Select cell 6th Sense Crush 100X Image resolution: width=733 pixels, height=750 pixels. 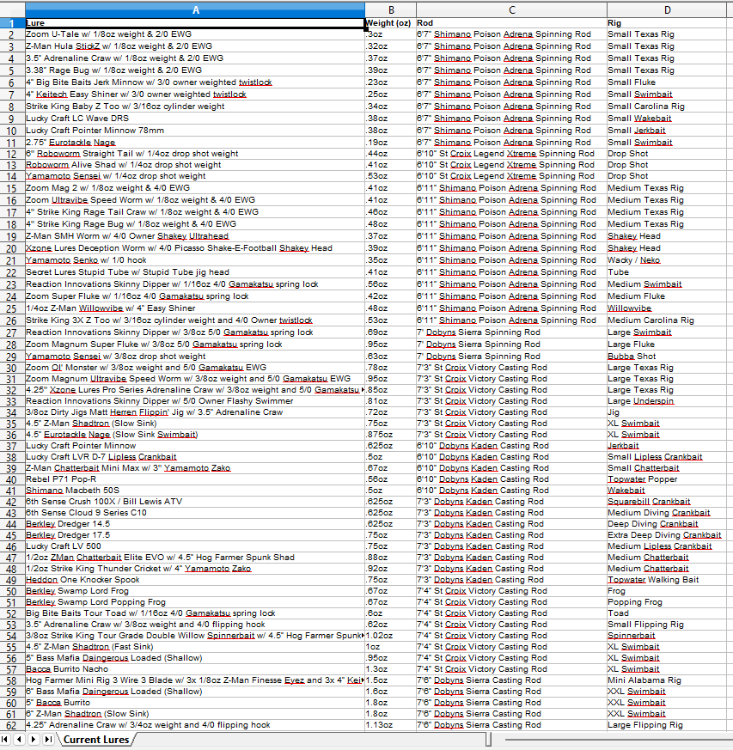[195, 501]
